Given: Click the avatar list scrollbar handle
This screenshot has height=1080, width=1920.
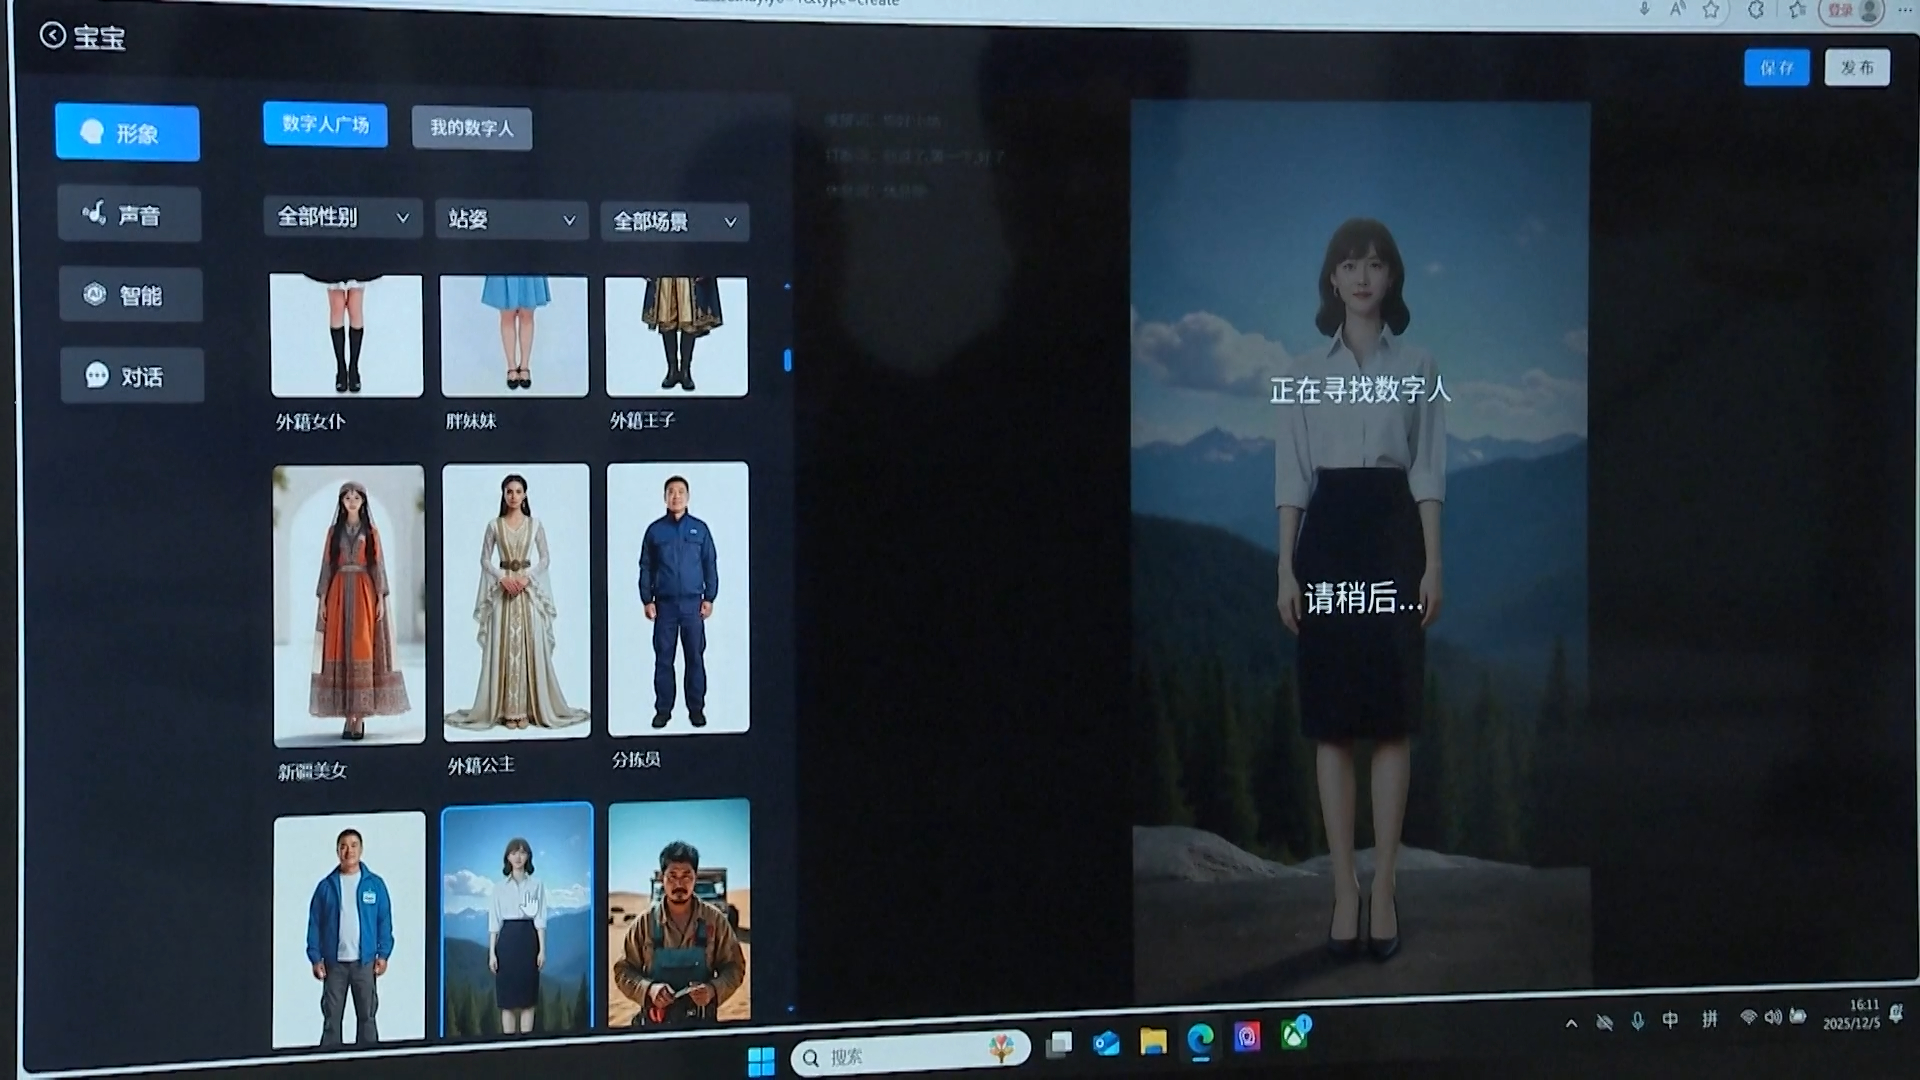Looking at the screenshot, I should pyautogui.click(x=788, y=360).
